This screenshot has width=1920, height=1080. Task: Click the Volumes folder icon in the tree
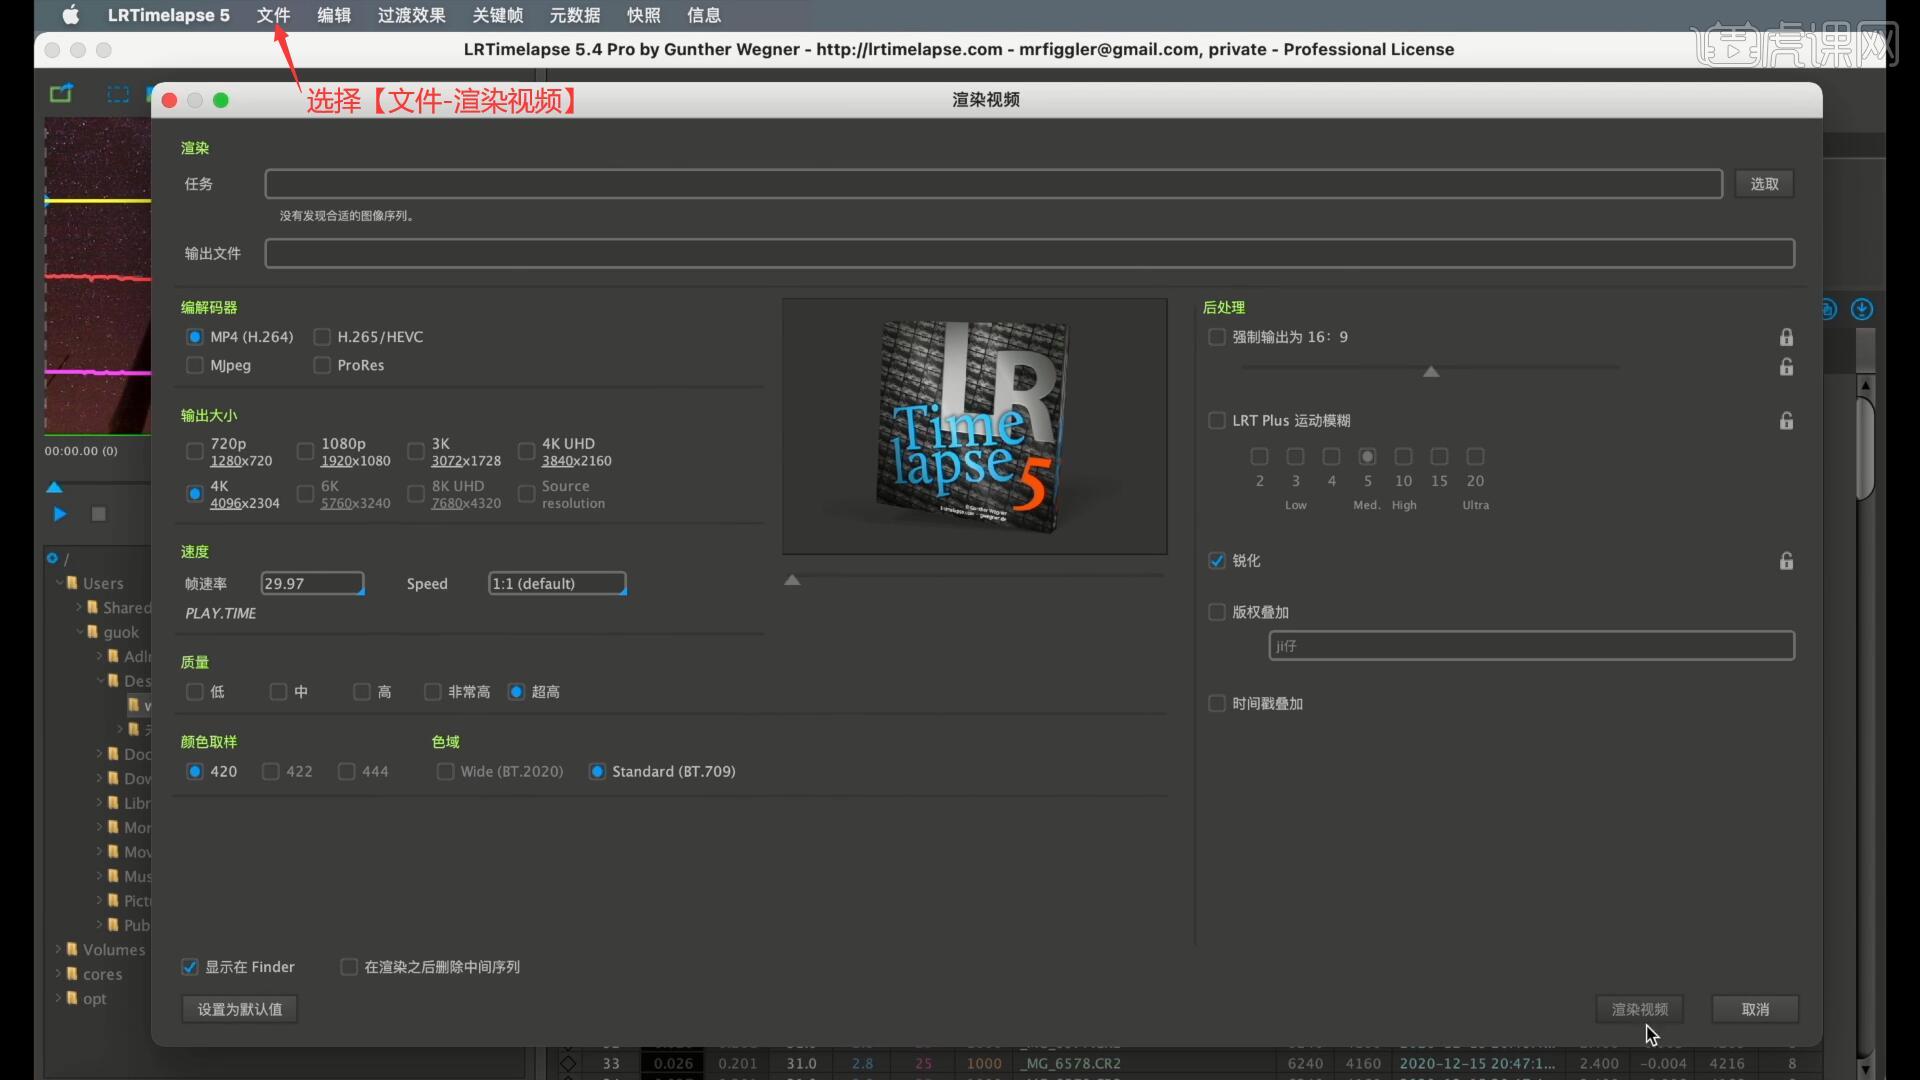click(72, 949)
